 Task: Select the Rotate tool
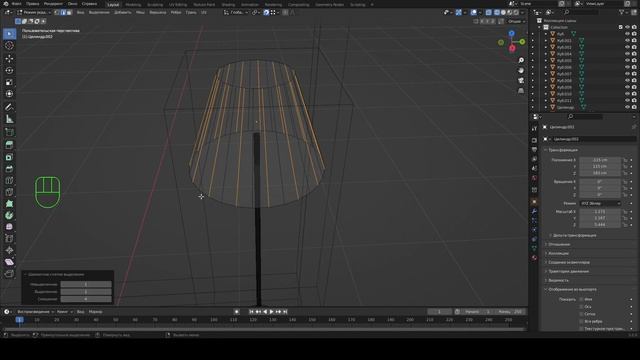click(9, 71)
